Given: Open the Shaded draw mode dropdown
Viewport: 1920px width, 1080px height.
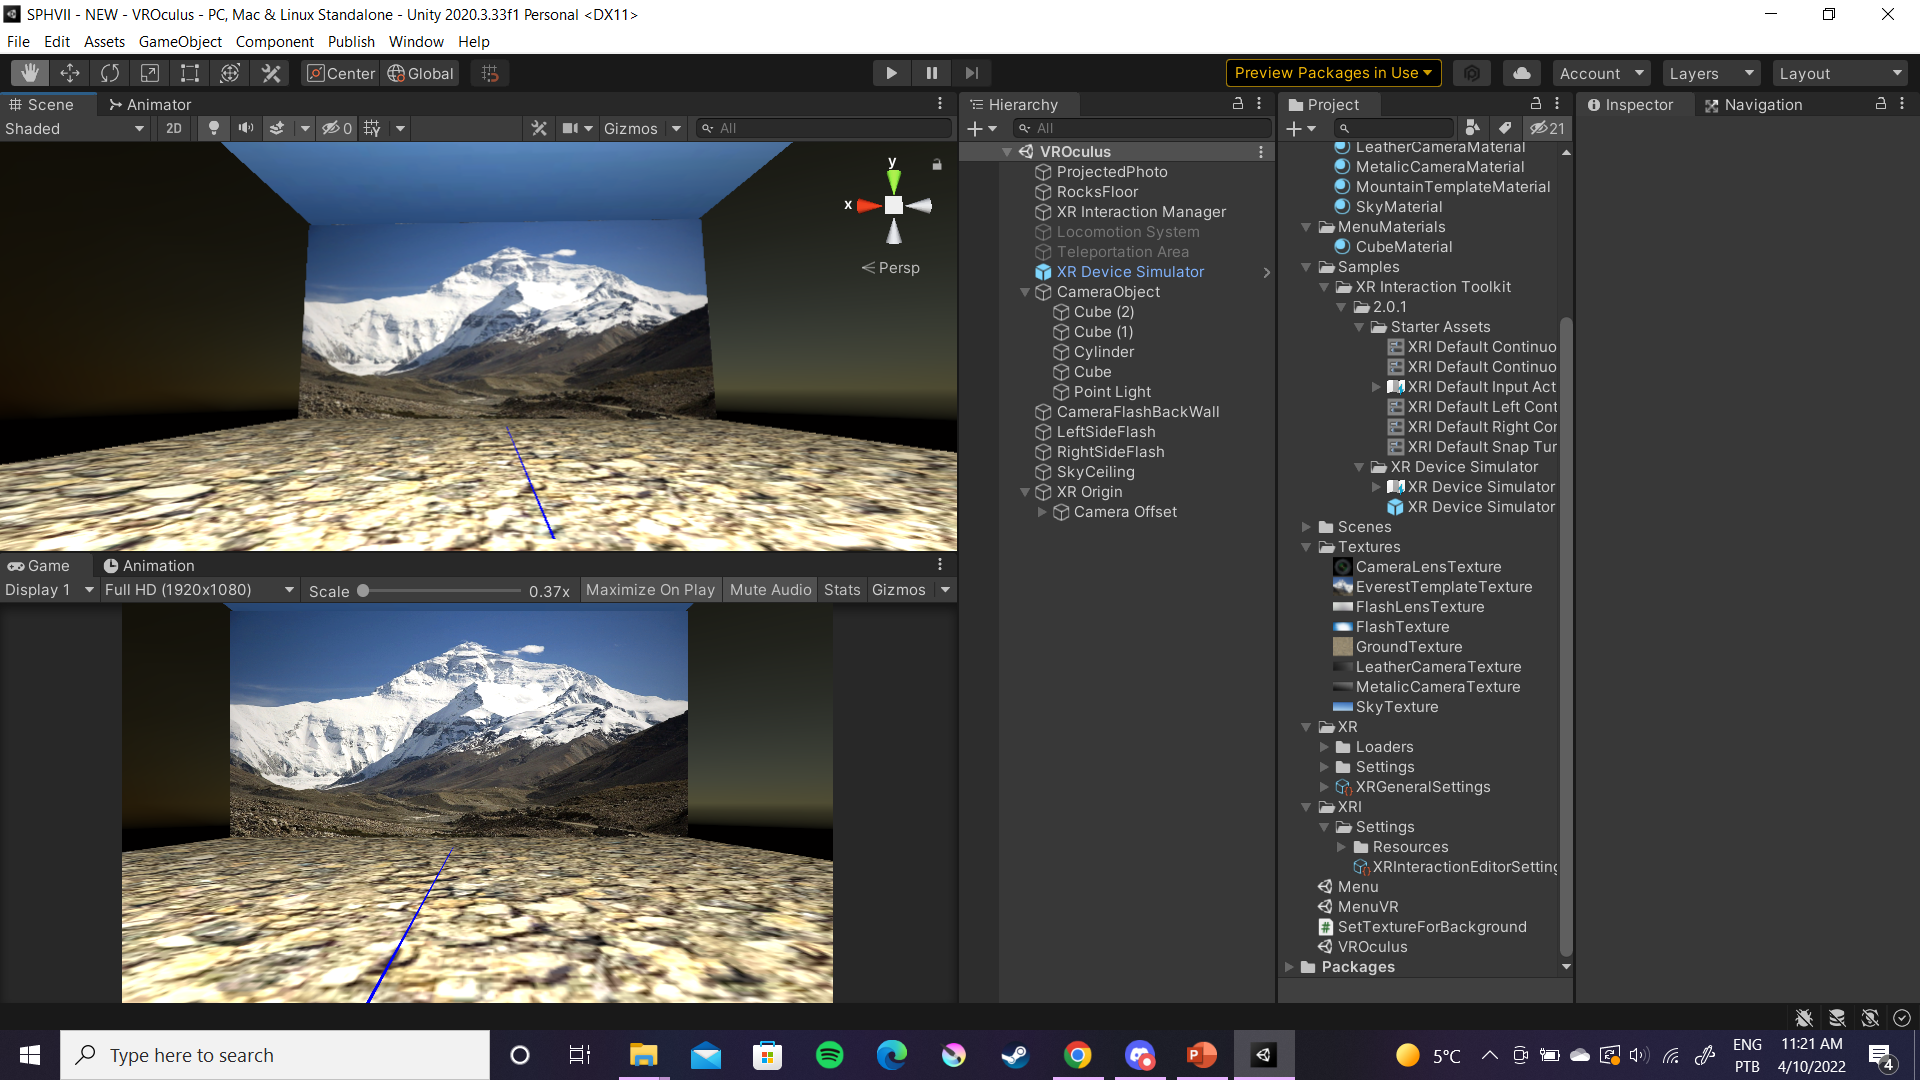Looking at the screenshot, I should (75, 128).
